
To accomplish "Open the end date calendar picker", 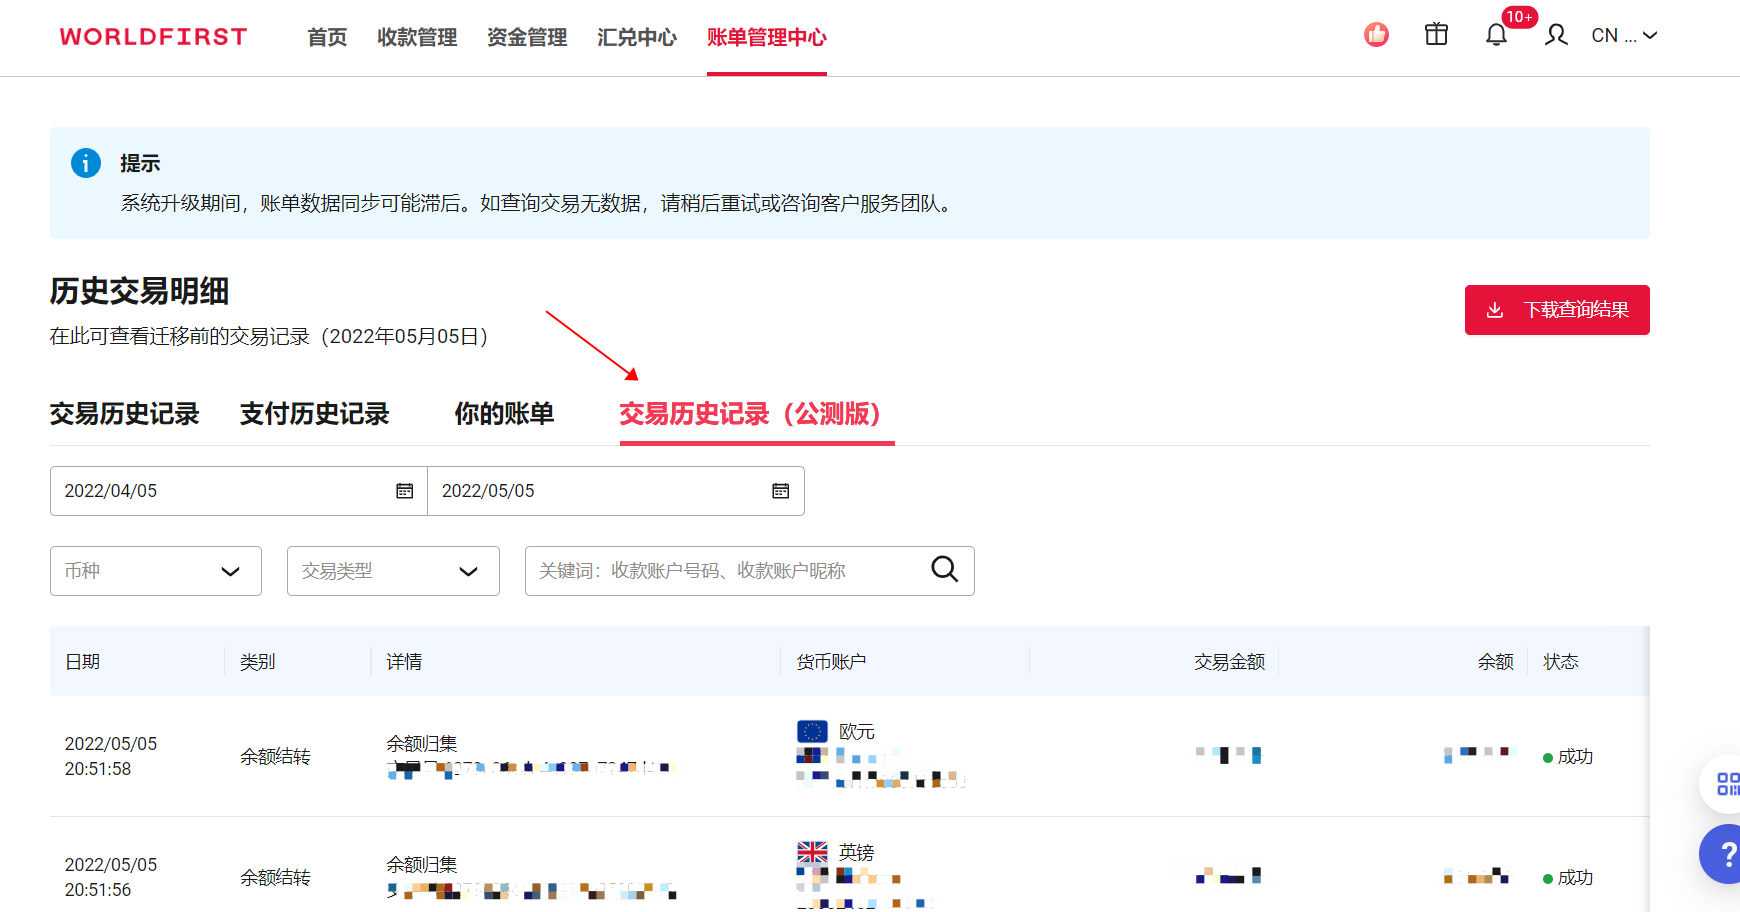I will coord(781,490).
